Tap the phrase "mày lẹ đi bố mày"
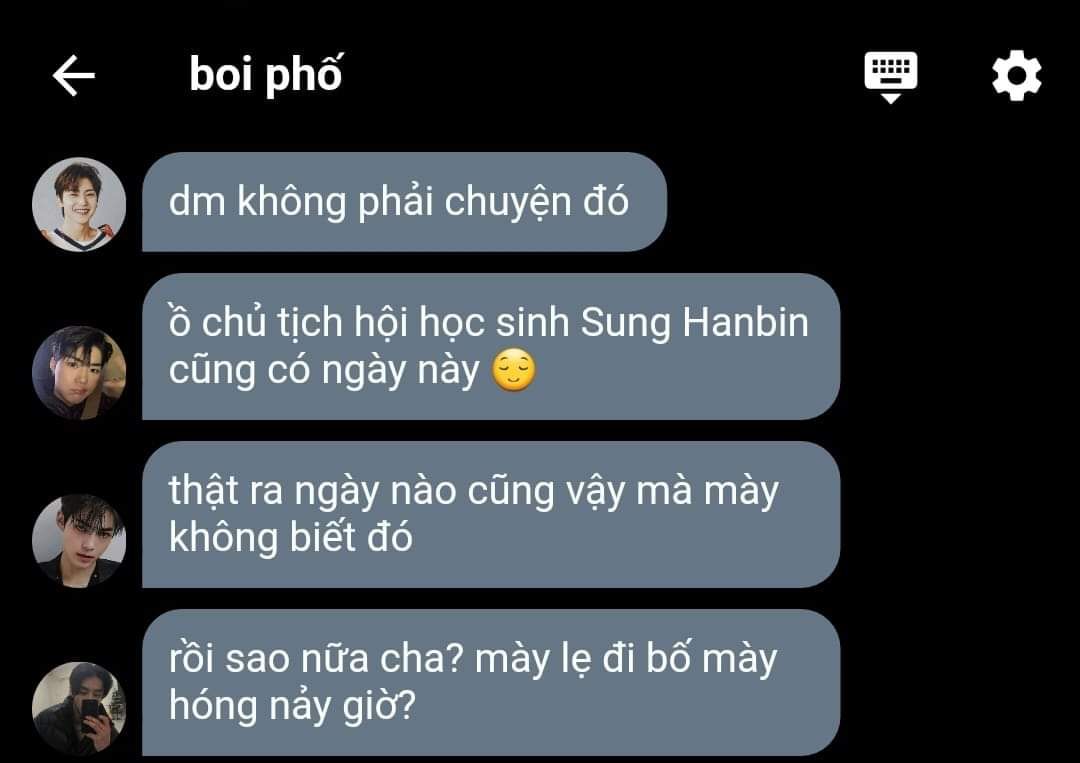Screen dimensions: 1080x763 point(626,660)
